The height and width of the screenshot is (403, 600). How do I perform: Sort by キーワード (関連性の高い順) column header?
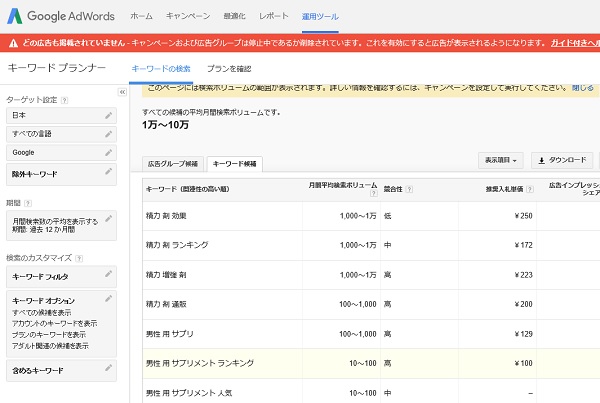pos(188,189)
